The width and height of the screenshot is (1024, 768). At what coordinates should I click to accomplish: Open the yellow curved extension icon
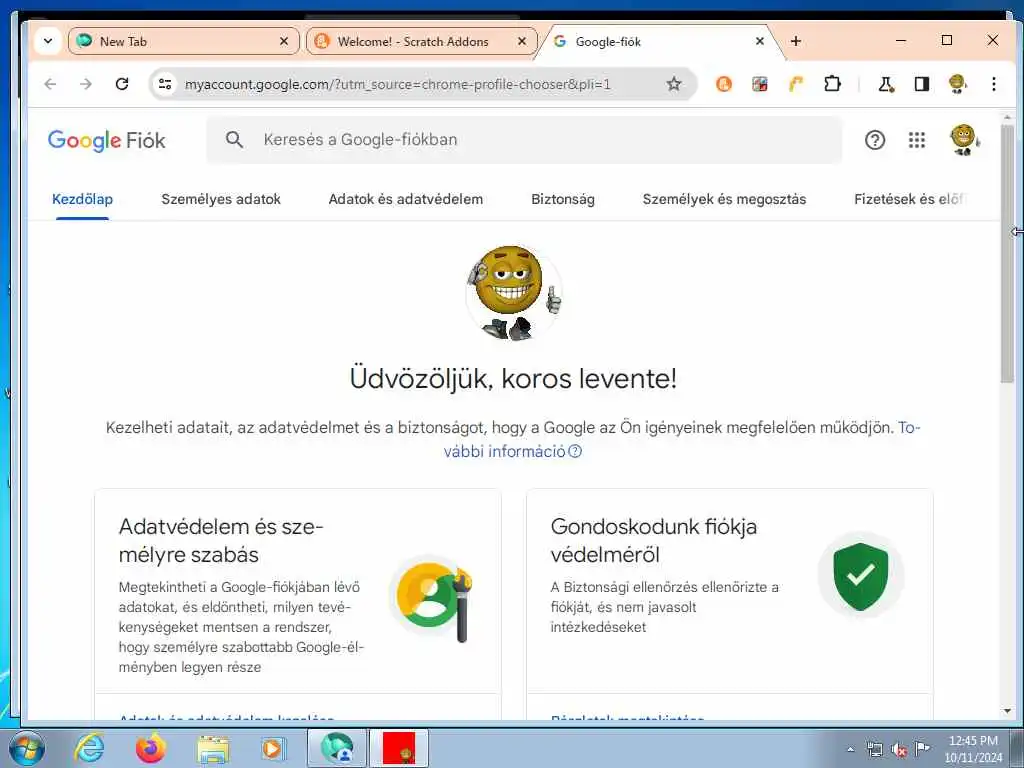click(795, 84)
